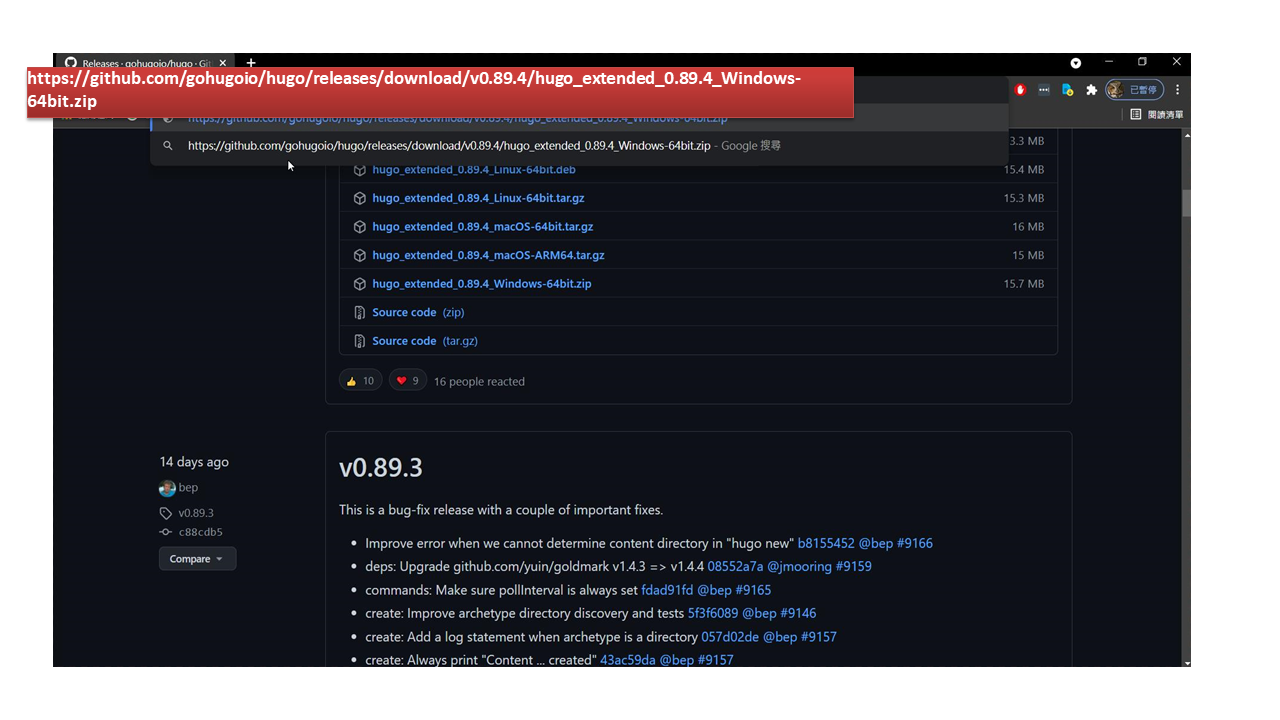Screen dimensions: 1280x720
Task: Open the reading list icon
Action: (1157, 115)
